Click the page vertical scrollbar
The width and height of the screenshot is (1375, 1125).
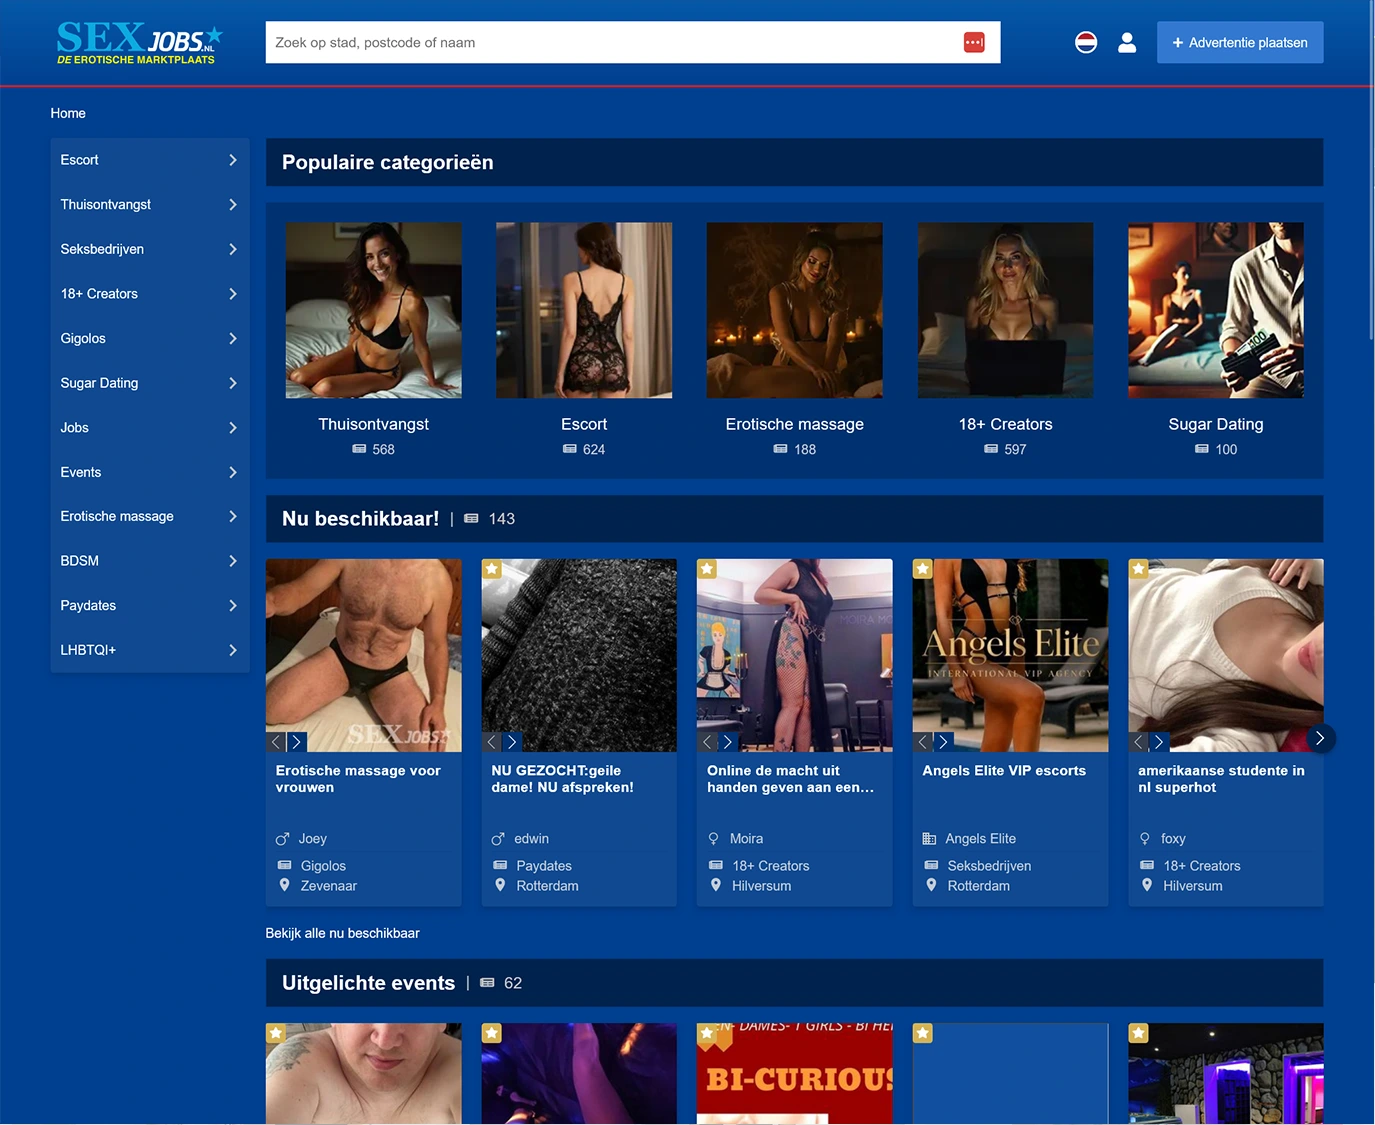1371,170
